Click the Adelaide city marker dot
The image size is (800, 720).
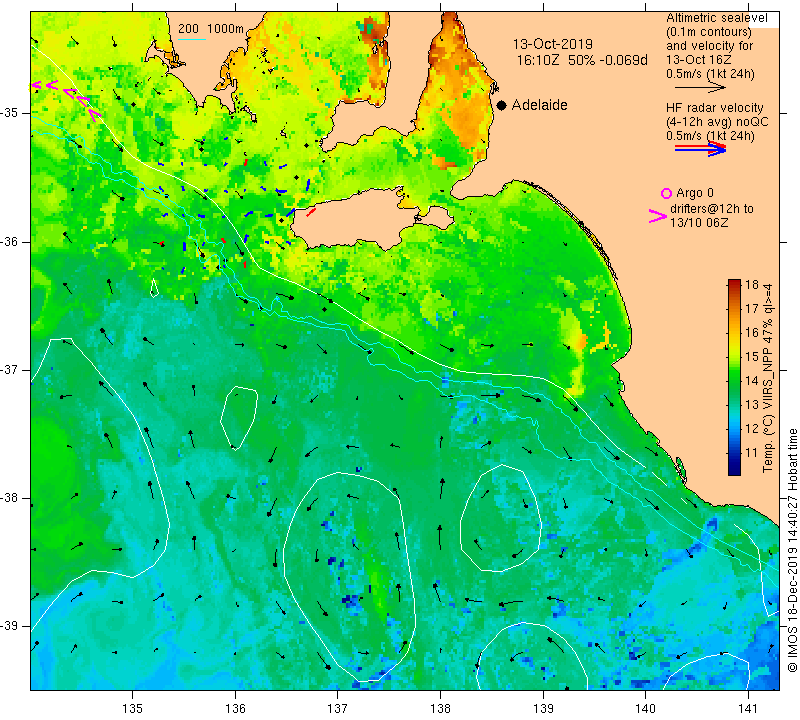pos(502,105)
